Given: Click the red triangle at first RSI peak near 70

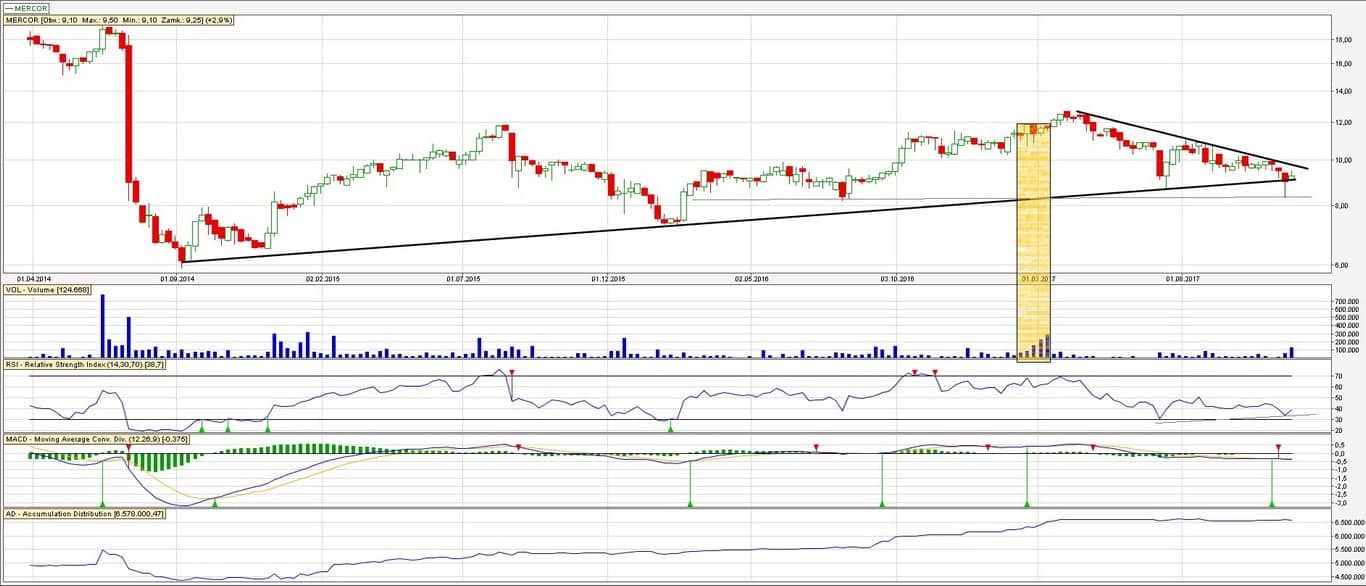Looking at the screenshot, I should (512, 373).
